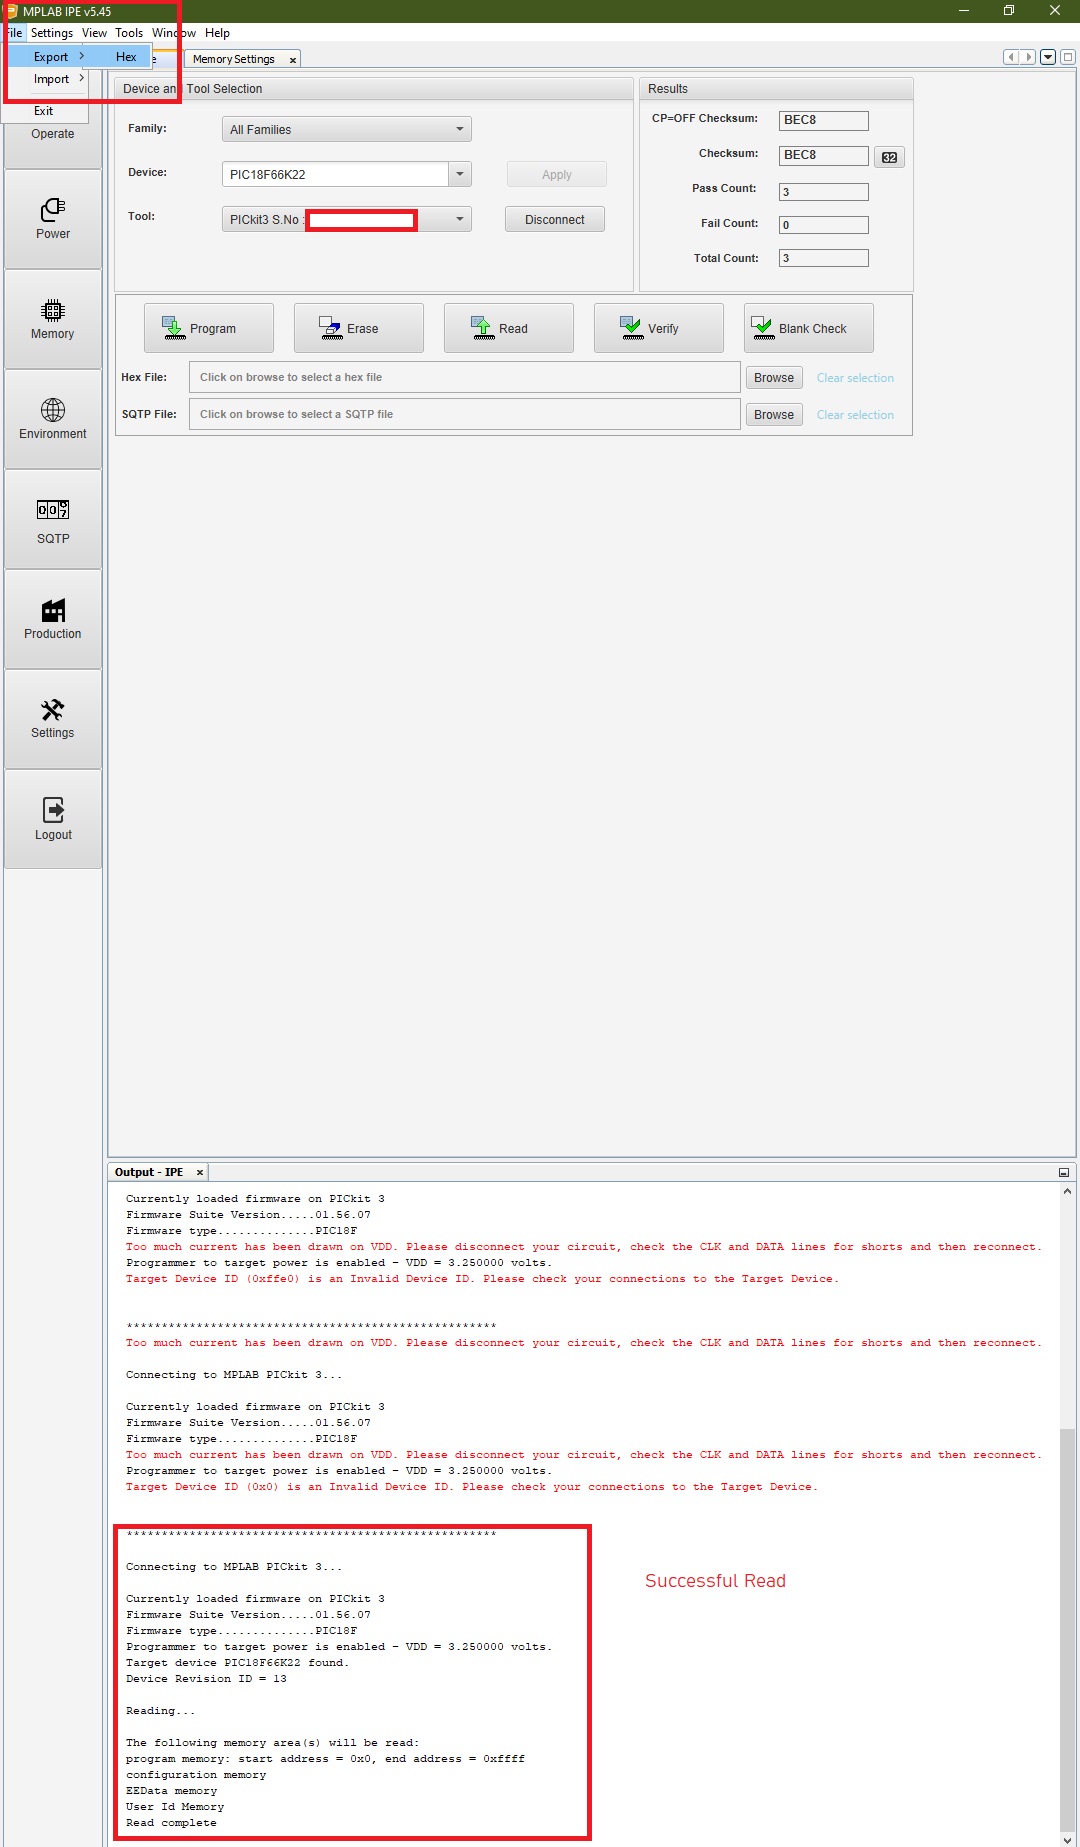This screenshot has height=1847, width=1080.
Task: Browse for a Hex file
Action: click(x=774, y=377)
